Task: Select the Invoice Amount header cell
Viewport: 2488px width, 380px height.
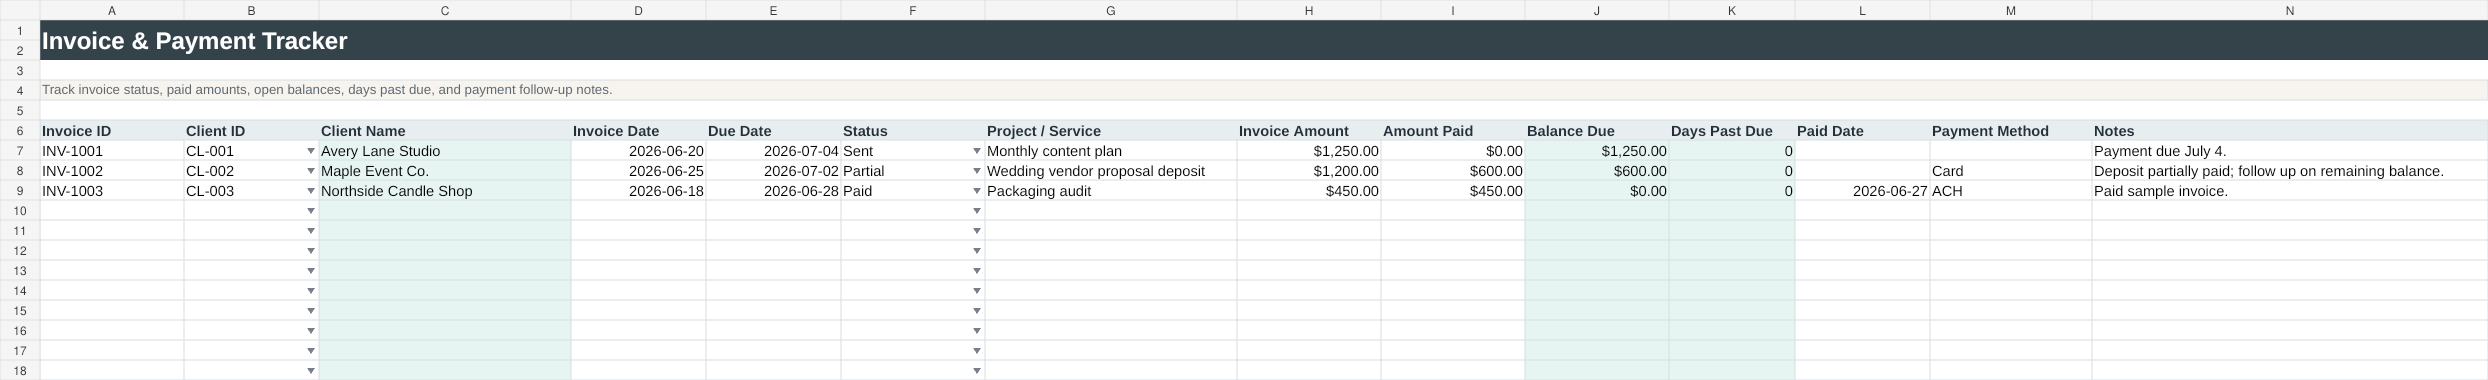Action: tap(1309, 131)
